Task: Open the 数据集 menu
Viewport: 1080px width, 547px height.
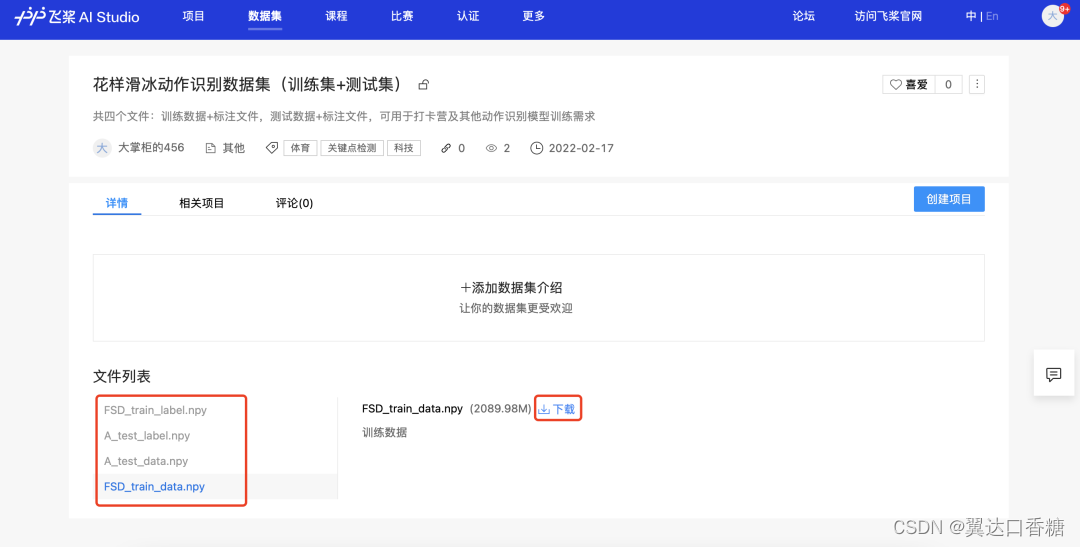Action: tap(264, 16)
